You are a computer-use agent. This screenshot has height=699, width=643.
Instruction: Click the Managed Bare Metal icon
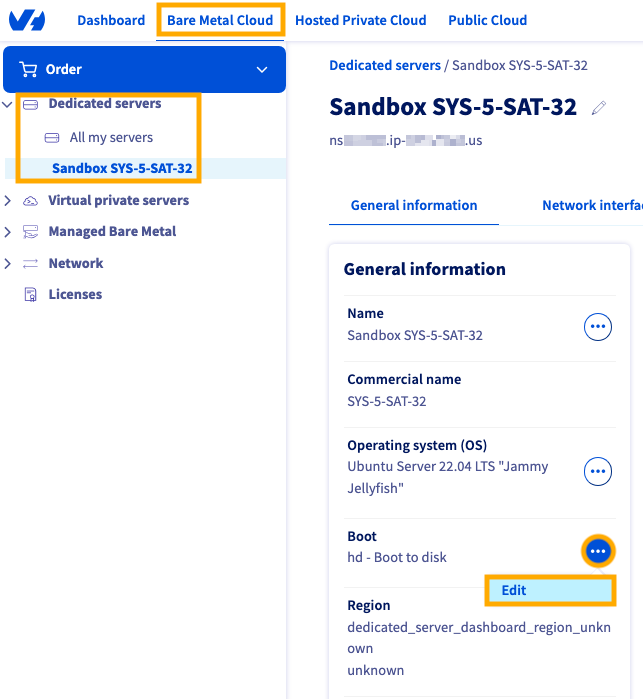(30, 232)
